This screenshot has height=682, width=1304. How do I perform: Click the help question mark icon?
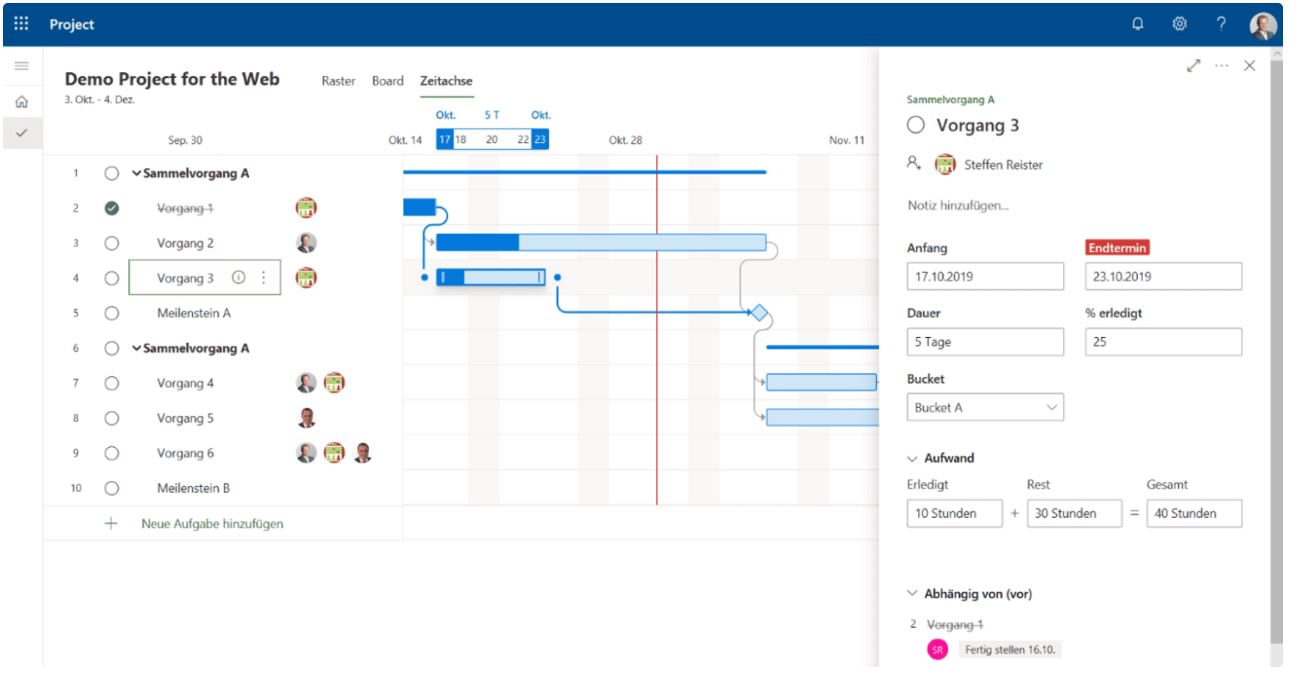pos(1221,24)
